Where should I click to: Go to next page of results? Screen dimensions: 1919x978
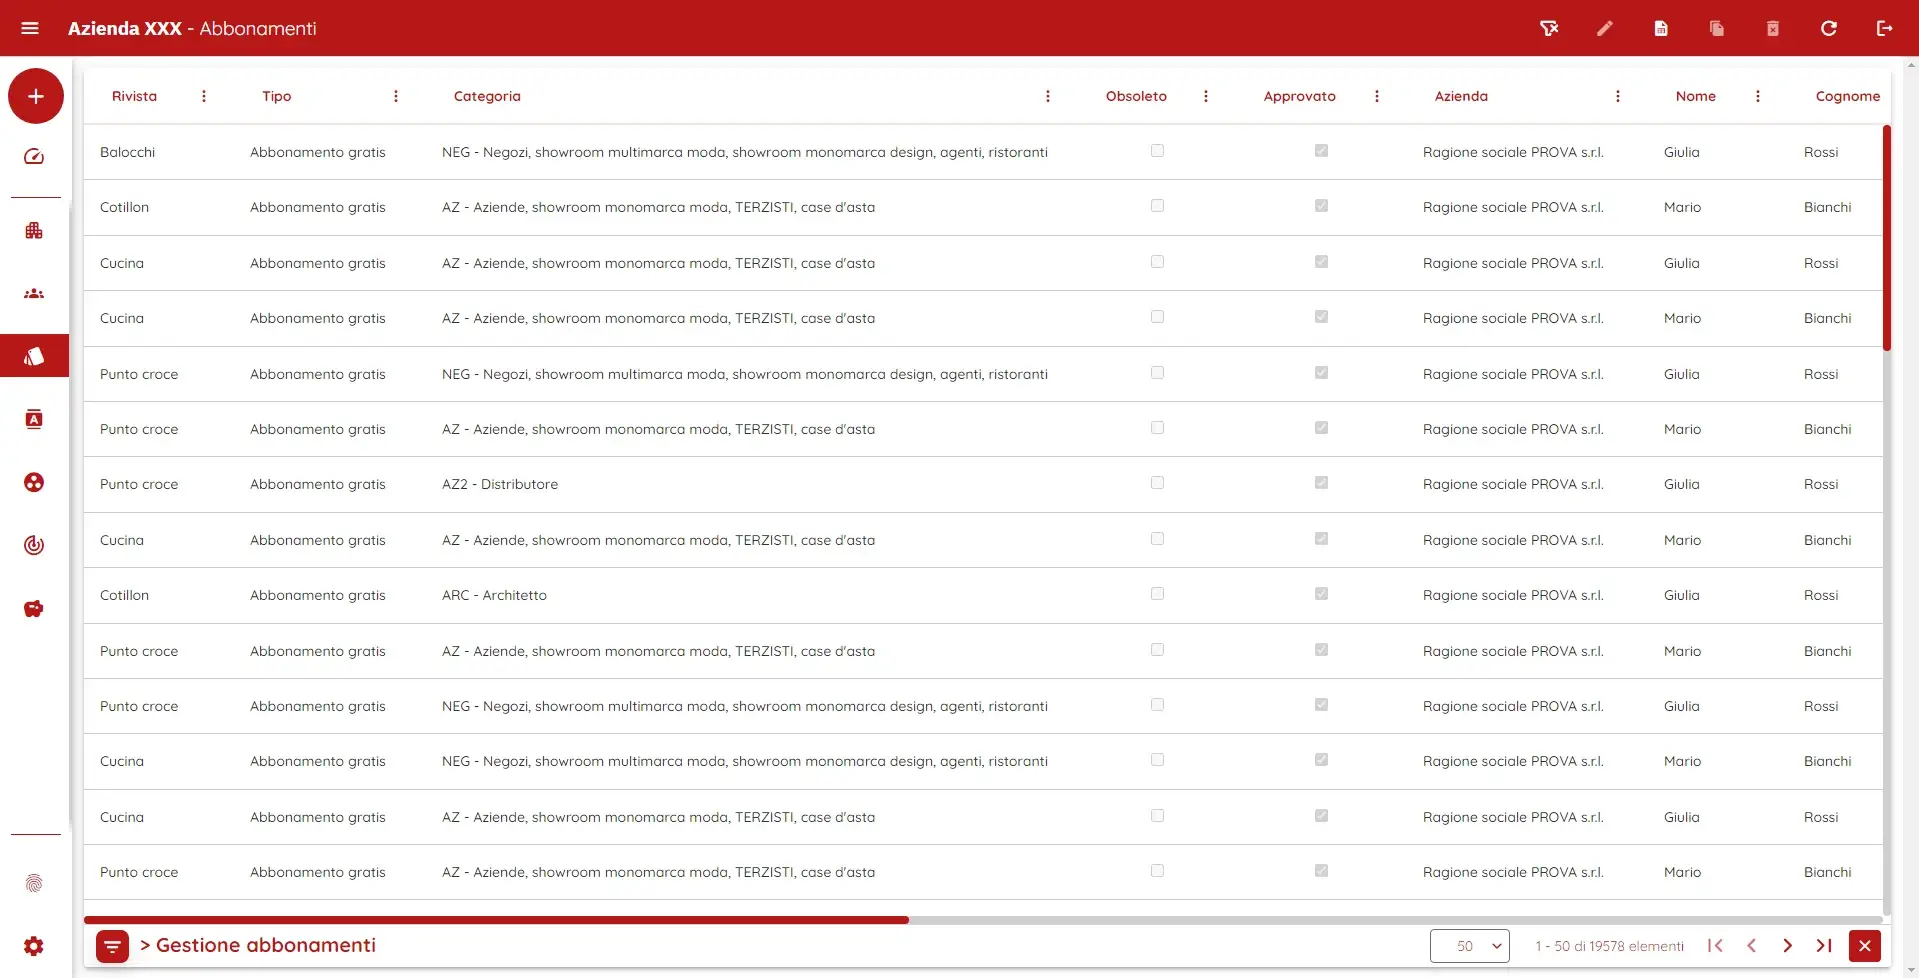point(1787,946)
